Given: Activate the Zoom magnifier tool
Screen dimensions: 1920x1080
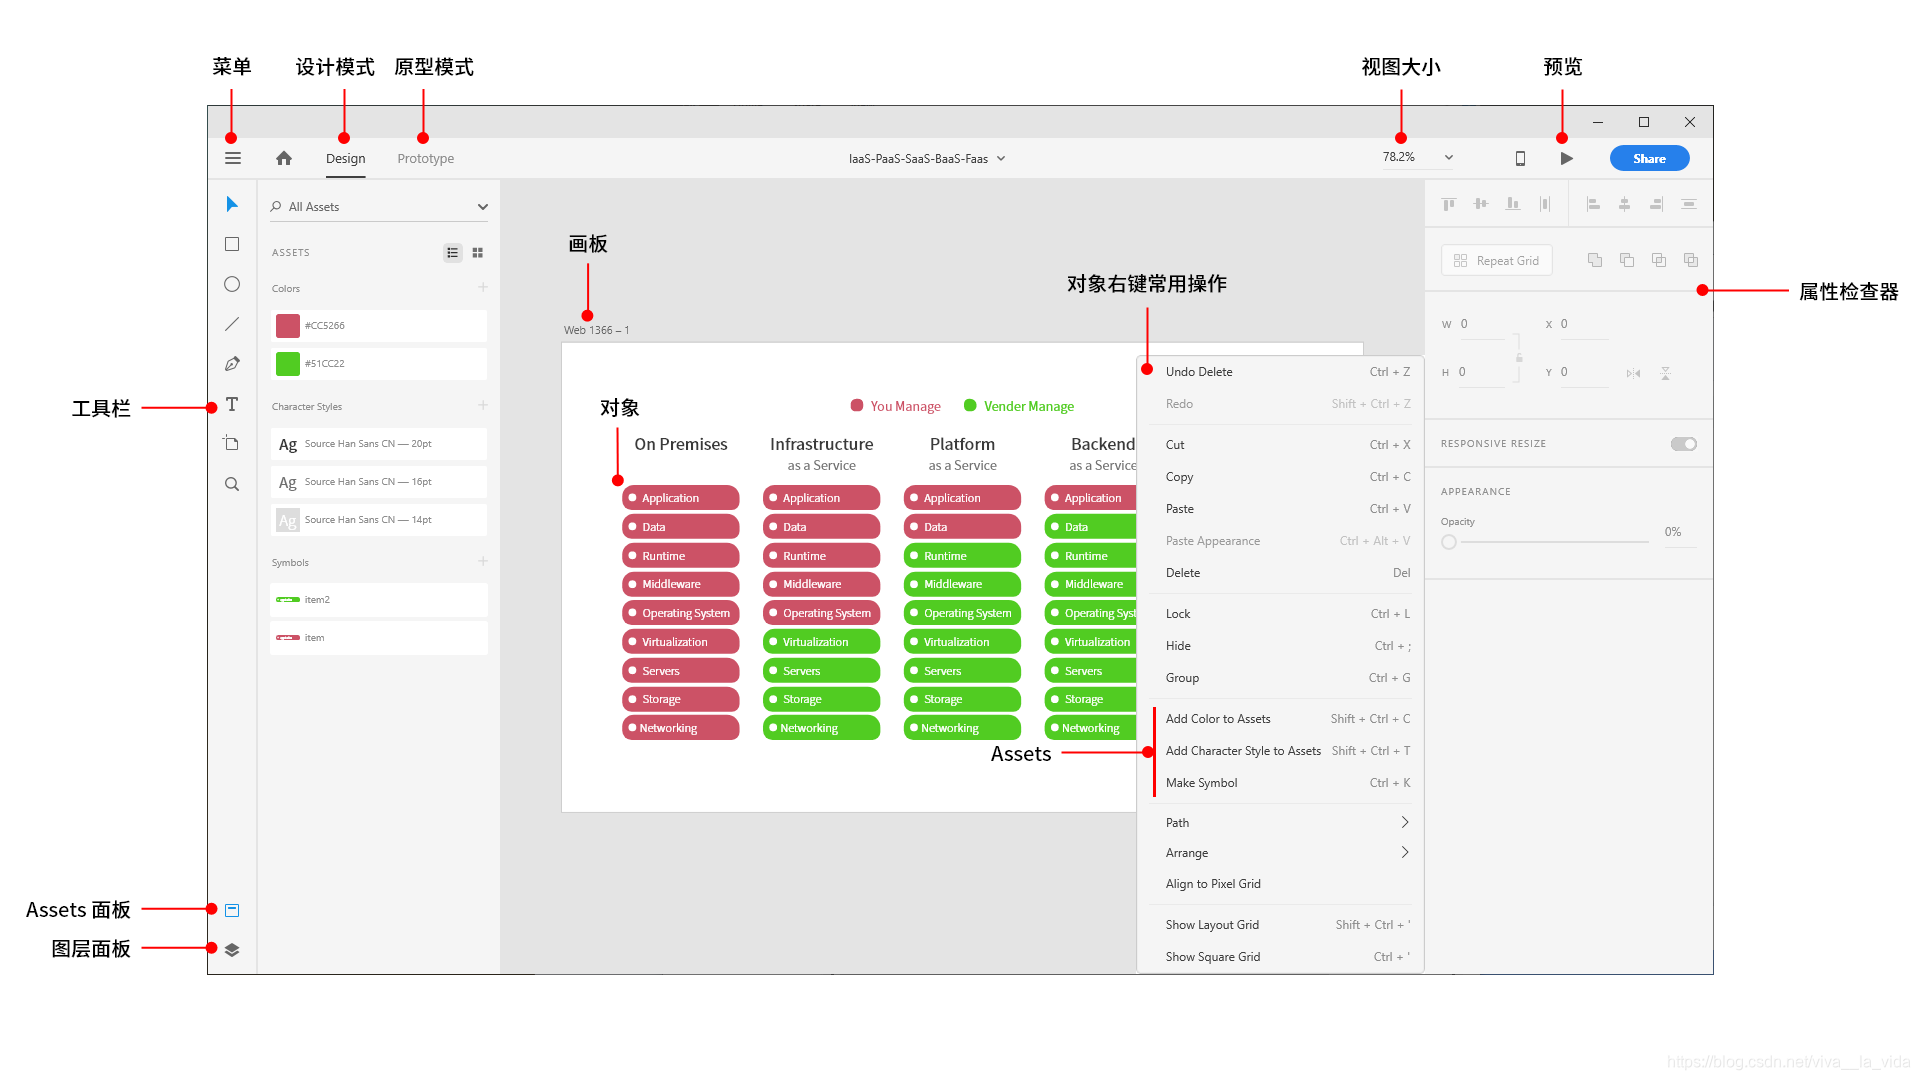Looking at the screenshot, I should [232, 484].
